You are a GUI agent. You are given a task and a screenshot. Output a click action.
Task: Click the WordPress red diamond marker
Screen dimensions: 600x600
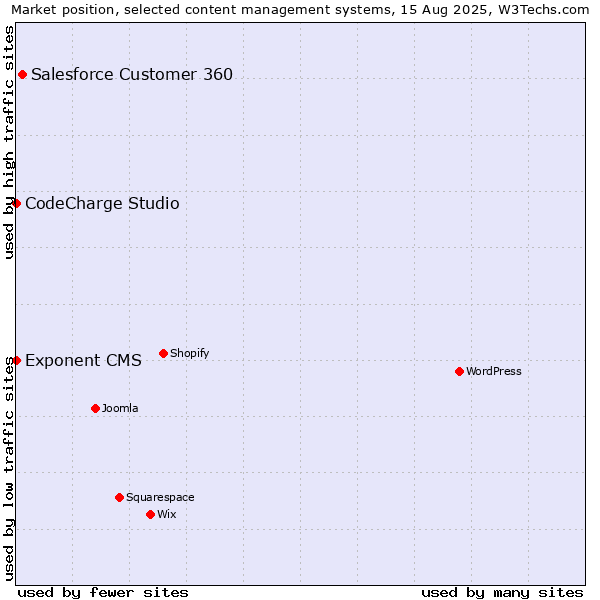[460, 372]
